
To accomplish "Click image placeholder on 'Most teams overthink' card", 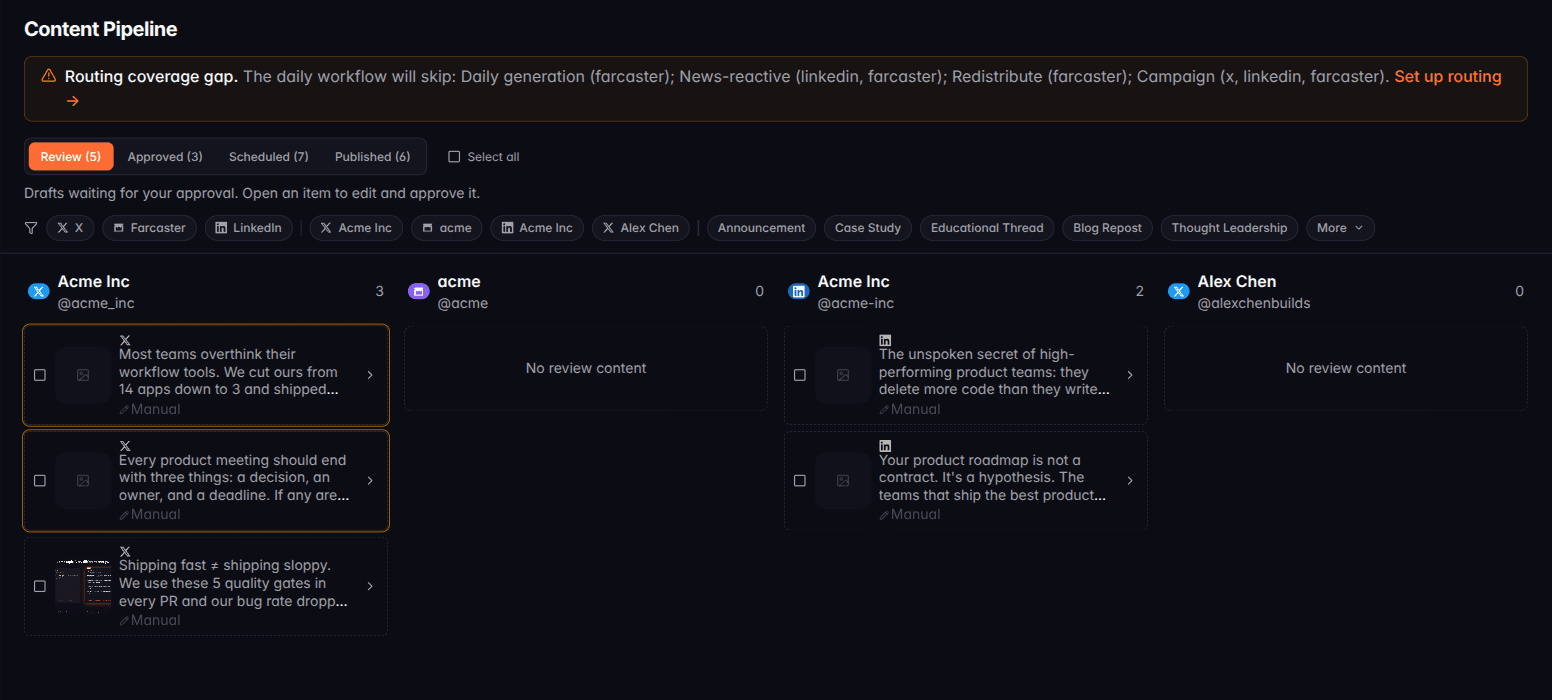I will 83,375.
